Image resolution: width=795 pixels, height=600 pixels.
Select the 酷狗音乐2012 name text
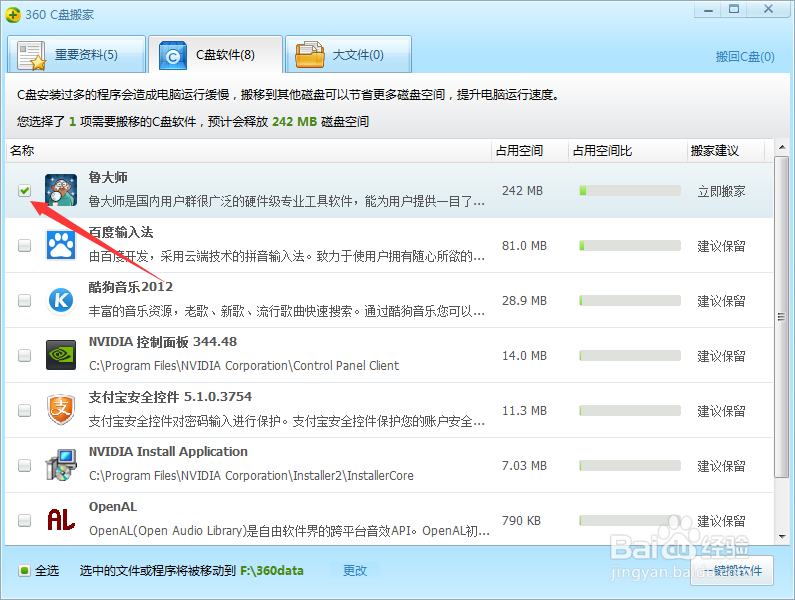pyautogui.click(x=131, y=287)
